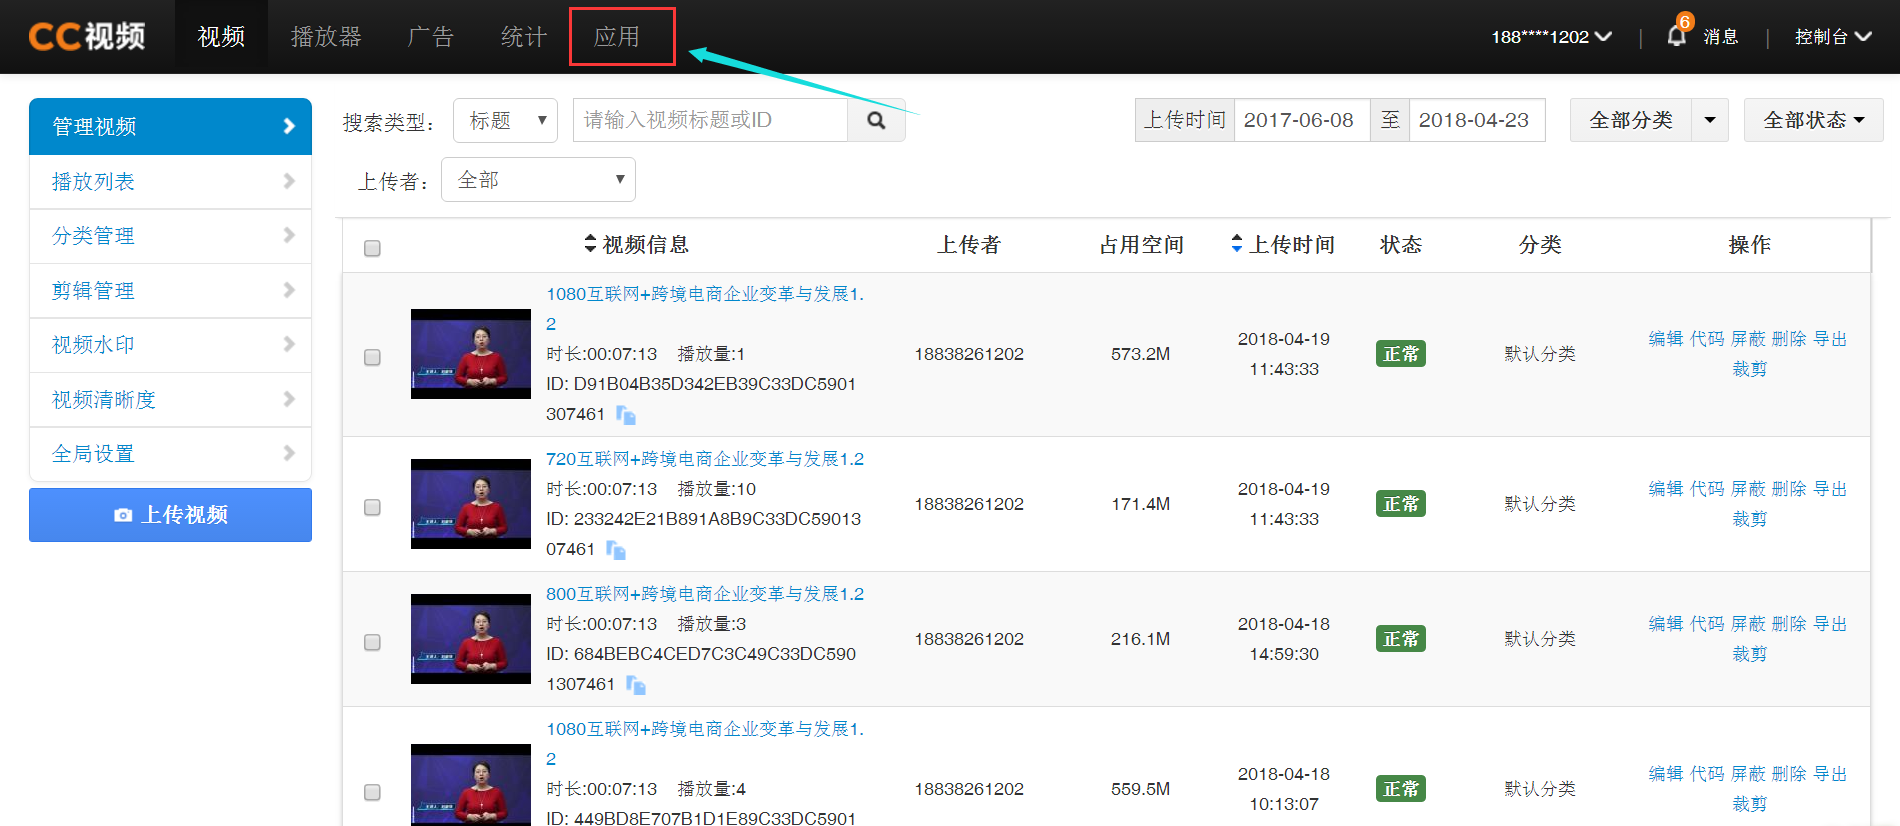Toggle the select-all checkbox in table header
This screenshot has width=1900, height=826.
click(372, 248)
